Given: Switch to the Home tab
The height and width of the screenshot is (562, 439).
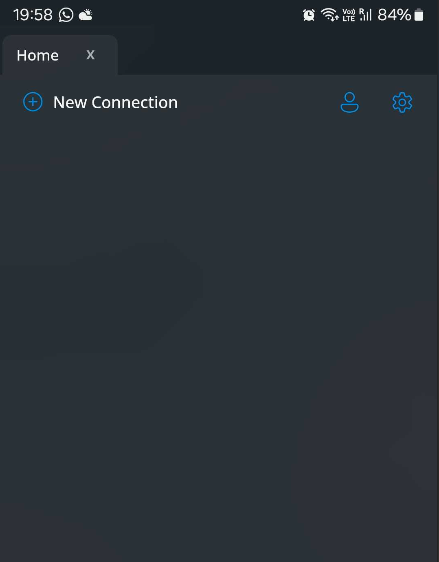Looking at the screenshot, I should coord(38,56).
